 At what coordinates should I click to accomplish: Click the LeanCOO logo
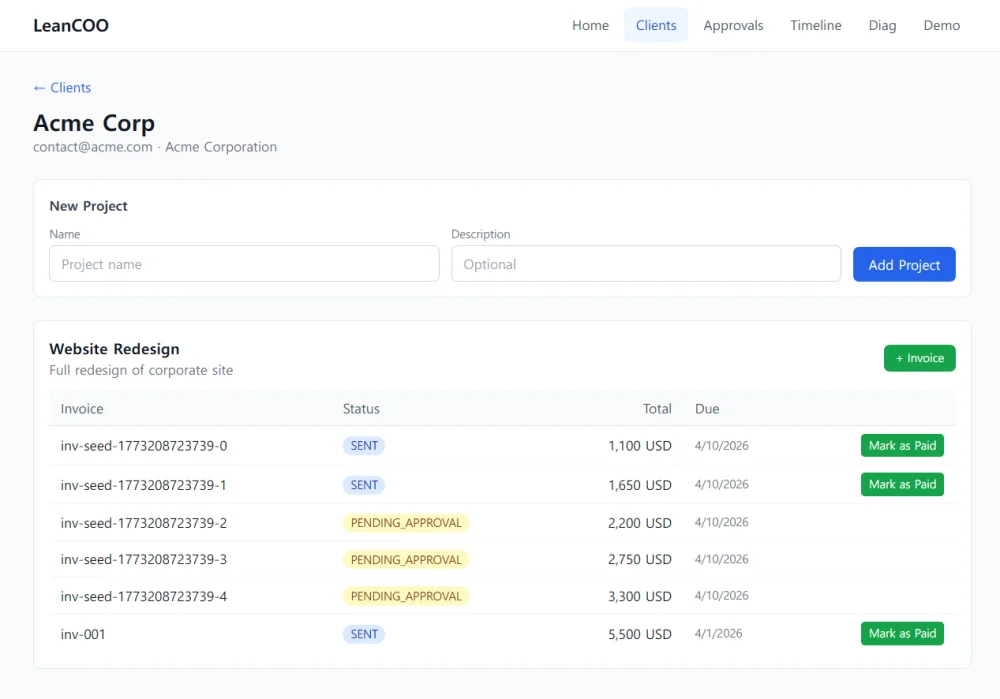[71, 26]
